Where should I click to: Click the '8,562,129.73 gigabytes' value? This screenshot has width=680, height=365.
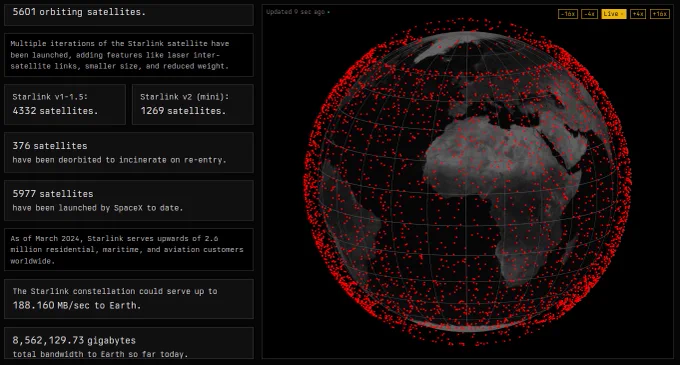click(74, 340)
